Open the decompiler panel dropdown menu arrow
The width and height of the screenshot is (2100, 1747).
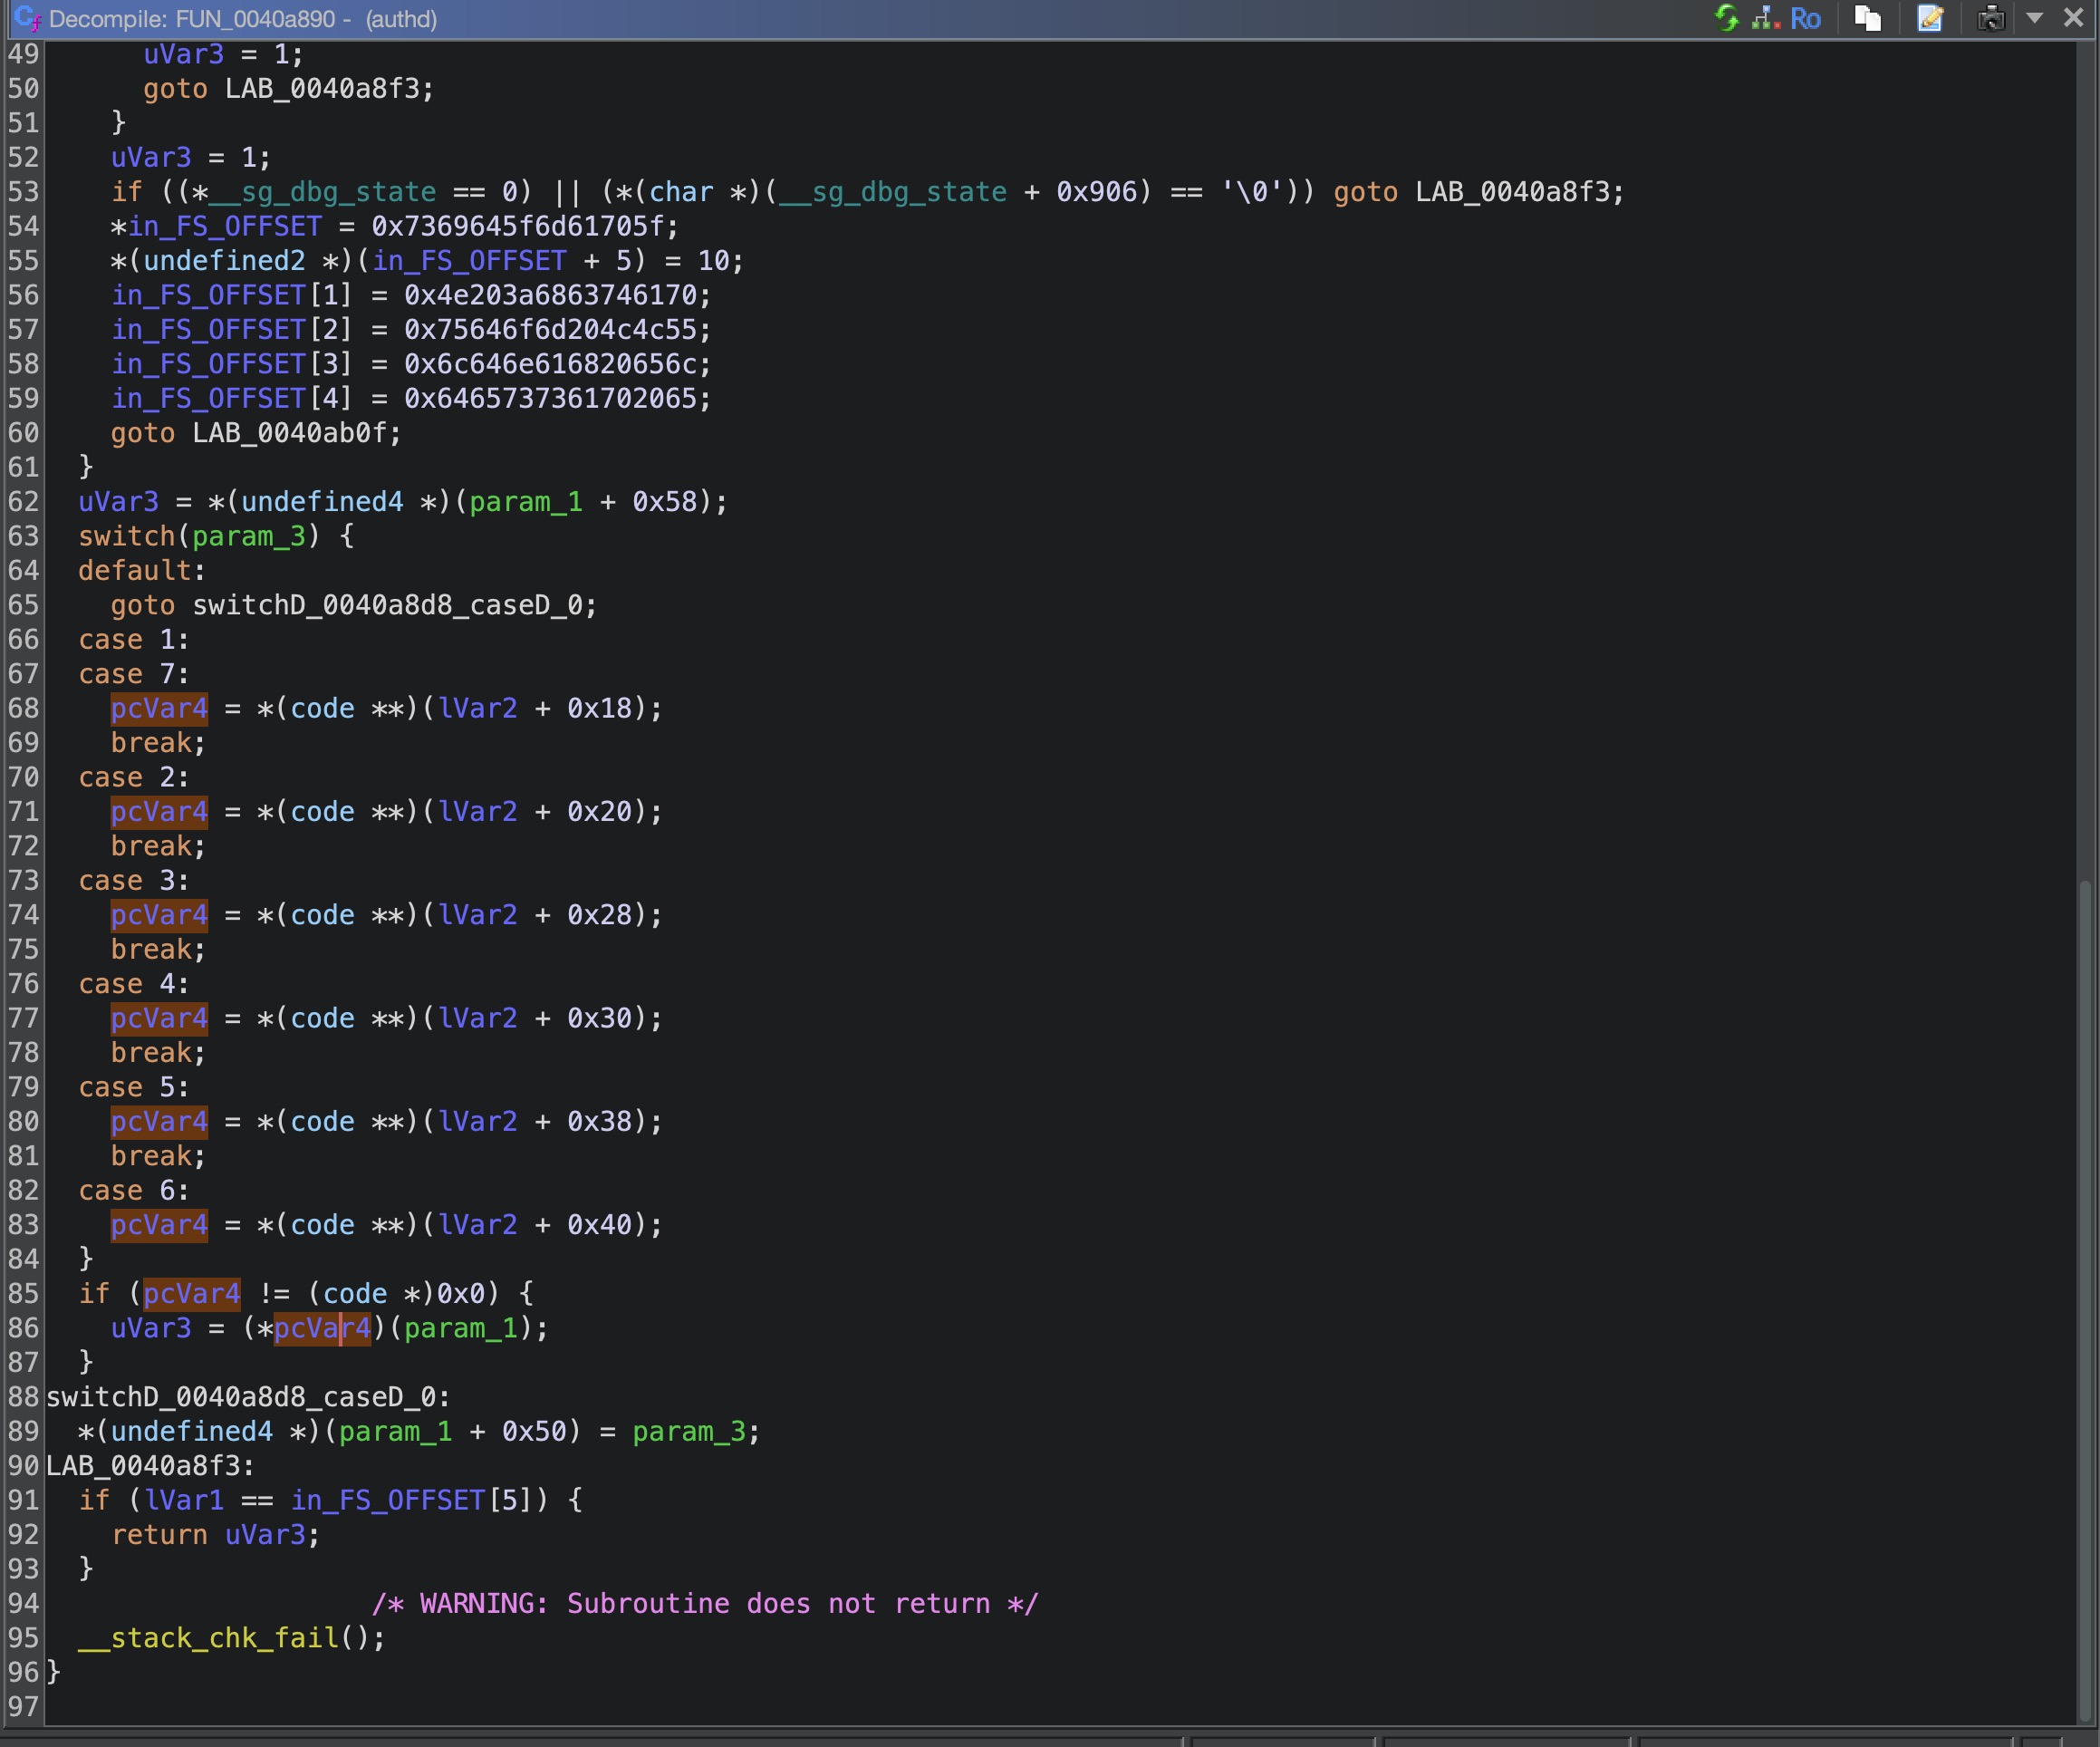click(x=2034, y=18)
